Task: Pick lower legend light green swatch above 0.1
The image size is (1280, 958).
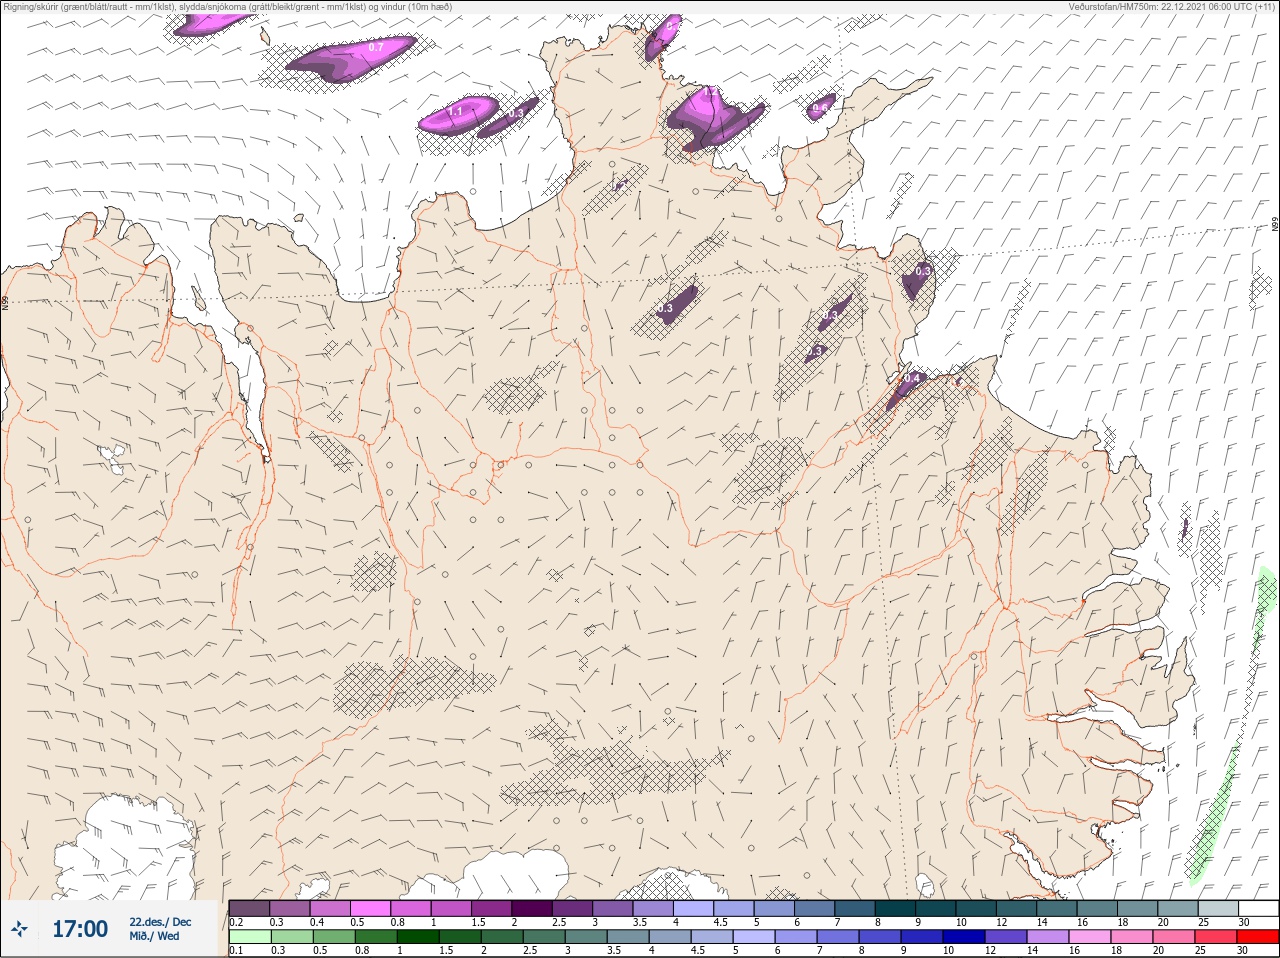Action: pos(249,937)
